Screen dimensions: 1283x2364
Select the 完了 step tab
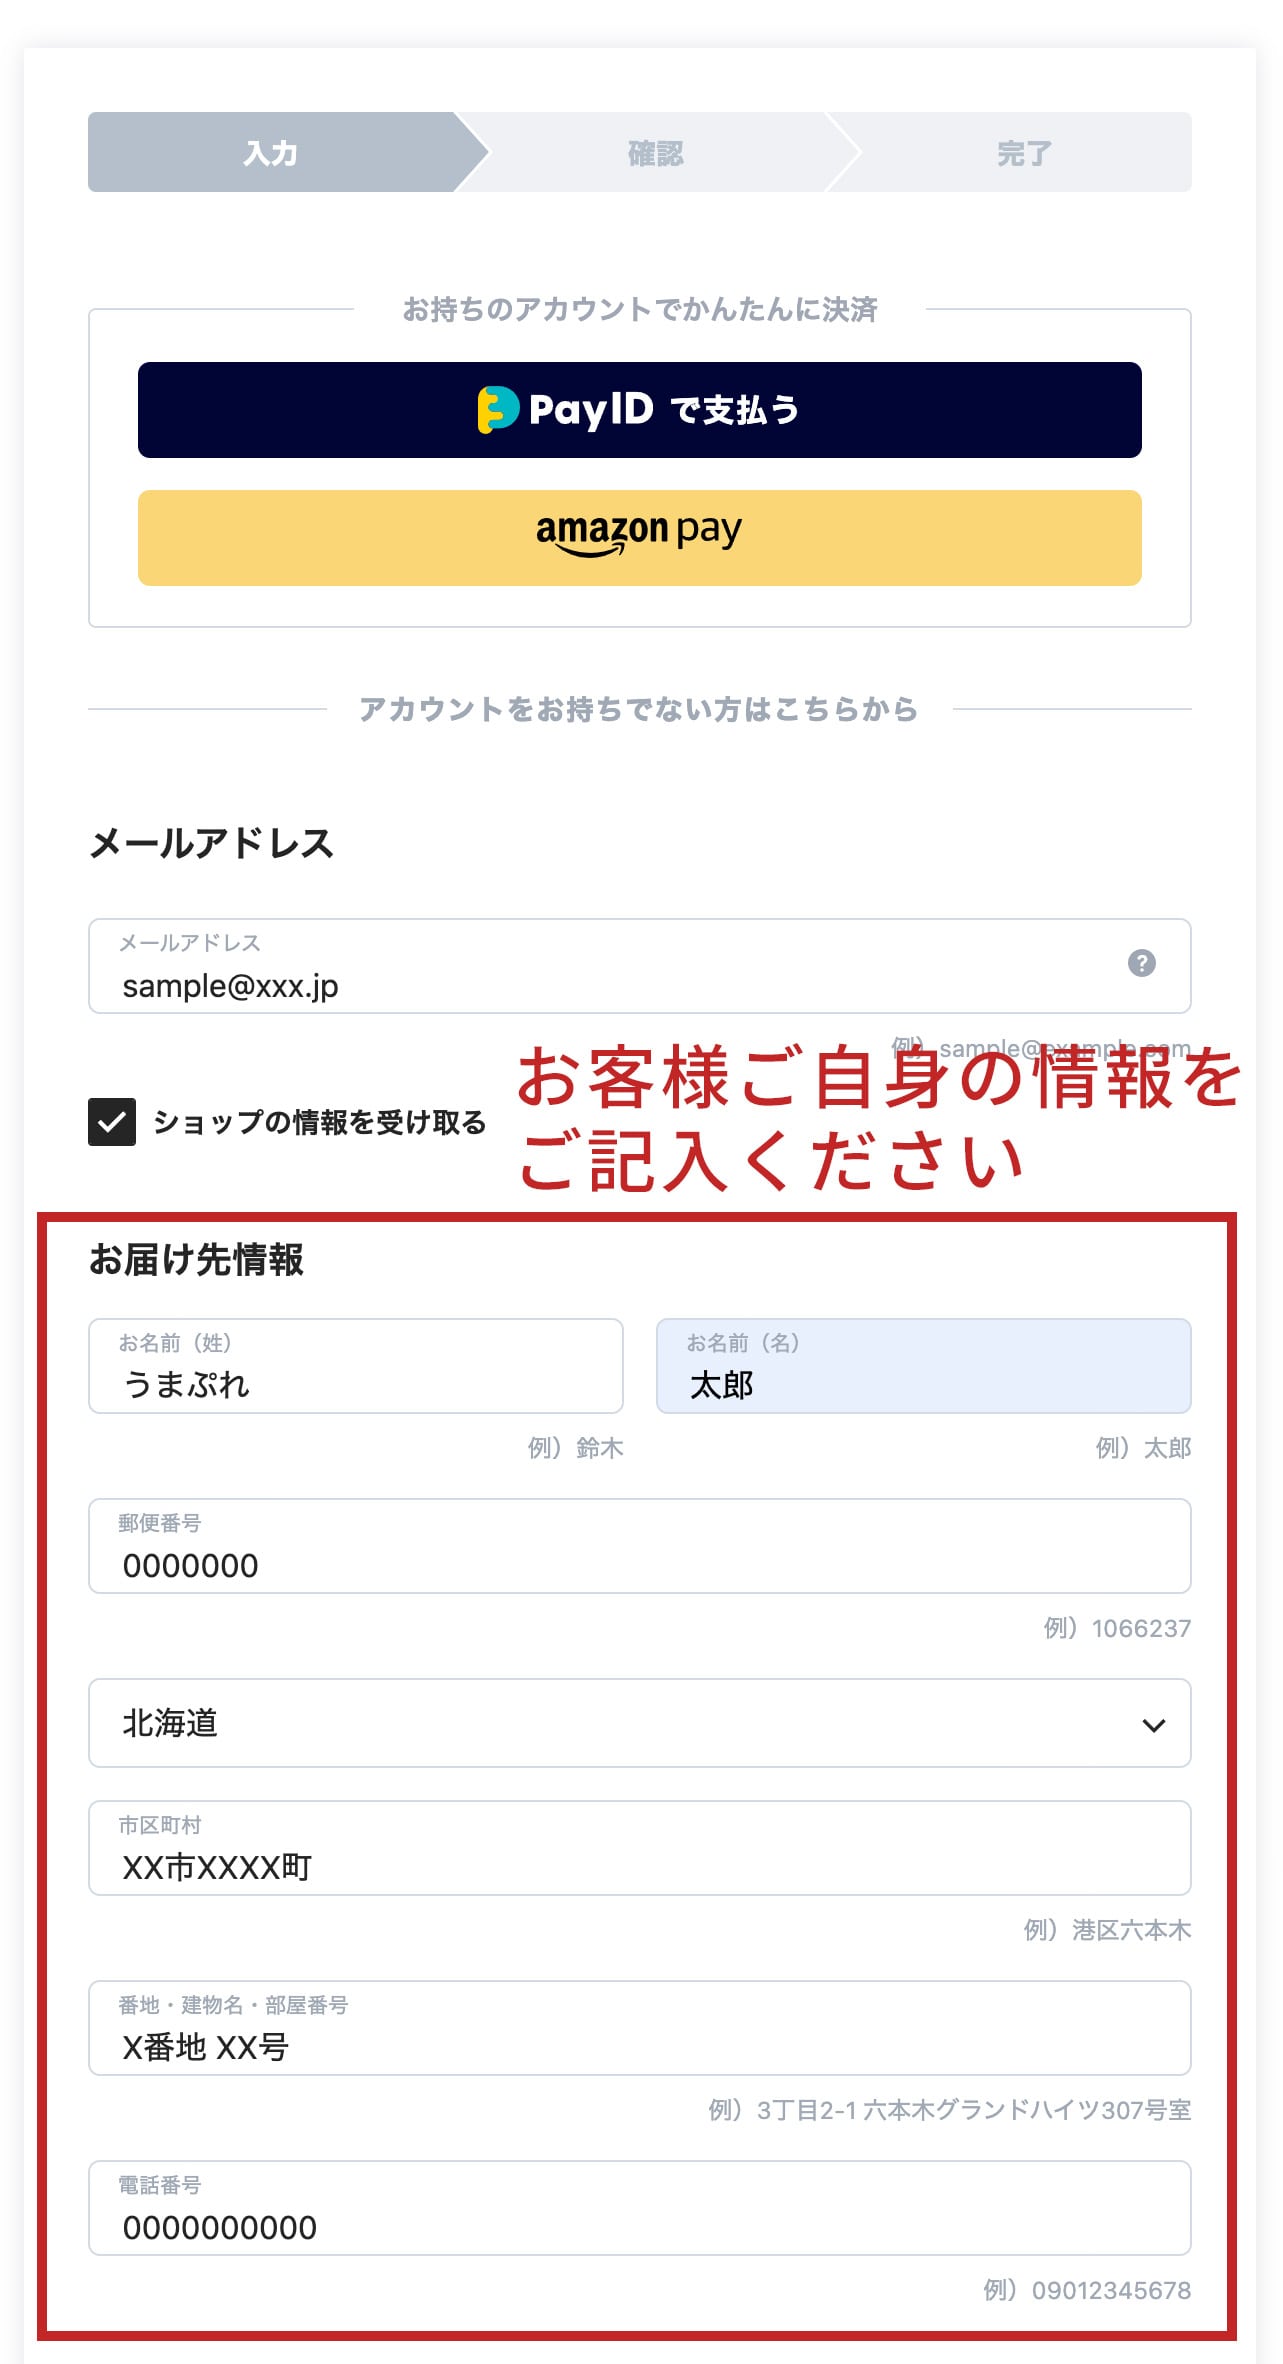pyautogui.click(x=1023, y=153)
